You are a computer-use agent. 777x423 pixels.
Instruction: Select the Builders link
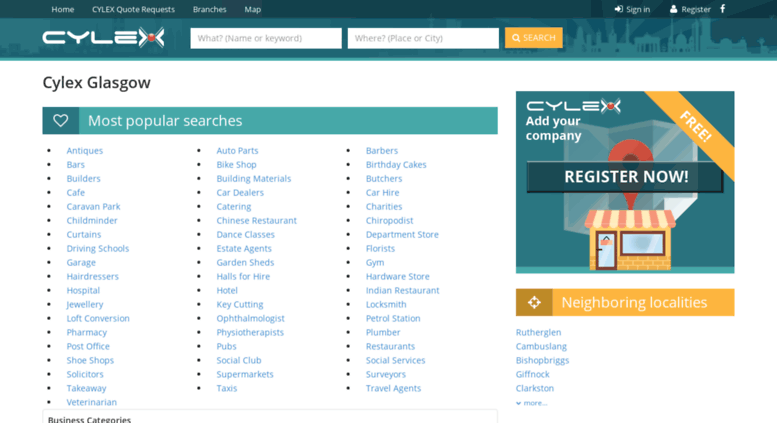click(x=83, y=178)
